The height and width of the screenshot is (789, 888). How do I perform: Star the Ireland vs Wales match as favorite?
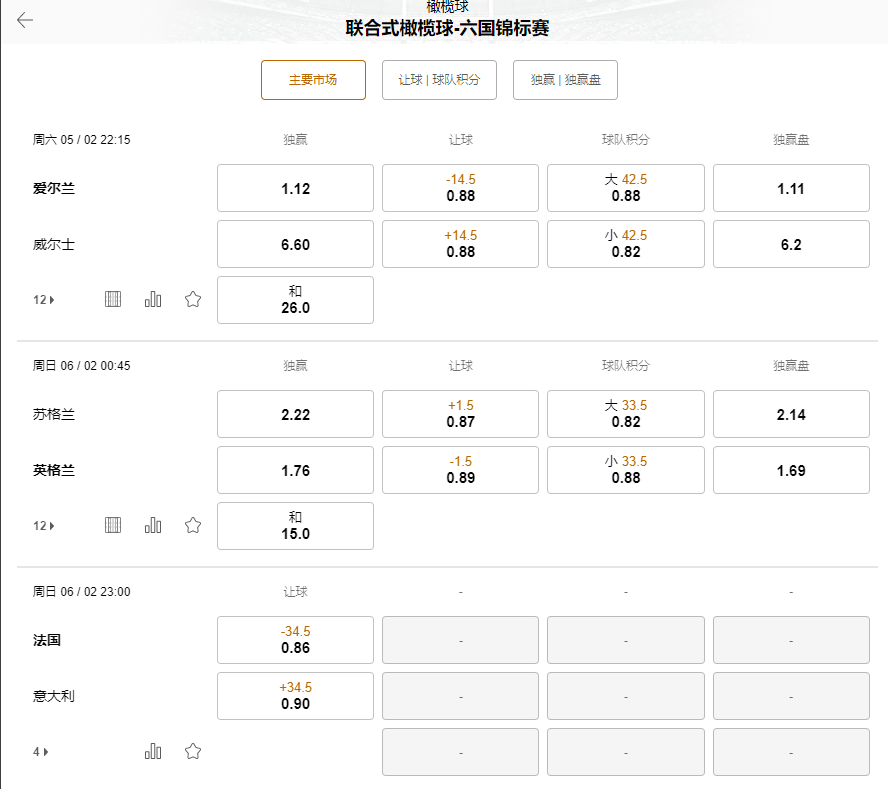coord(192,298)
